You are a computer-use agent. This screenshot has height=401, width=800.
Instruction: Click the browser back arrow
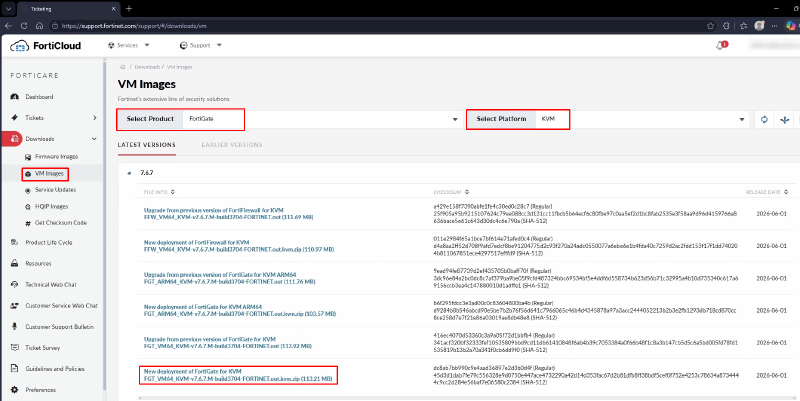(8, 26)
